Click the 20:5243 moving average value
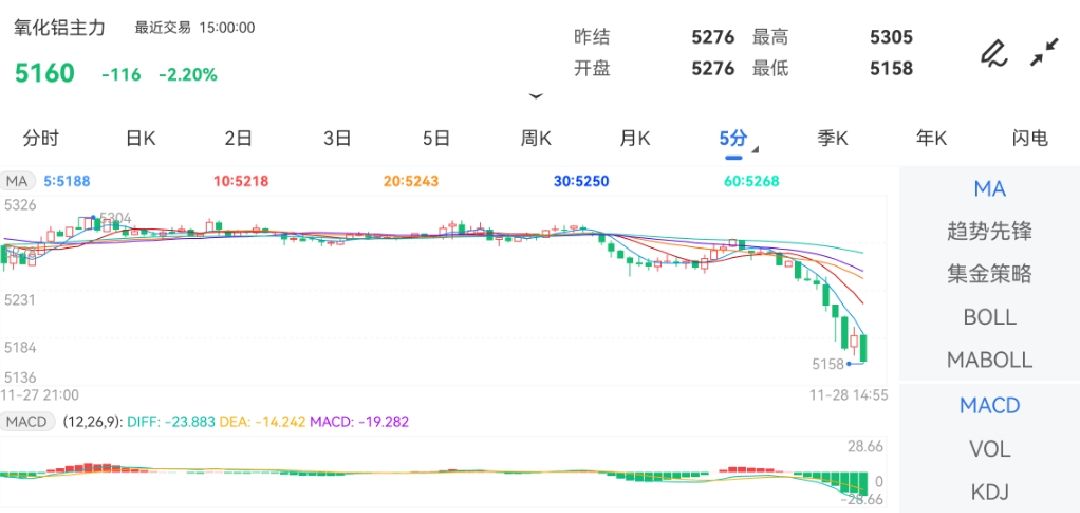Image resolution: width=1080 pixels, height=513 pixels. [x=411, y=182]
